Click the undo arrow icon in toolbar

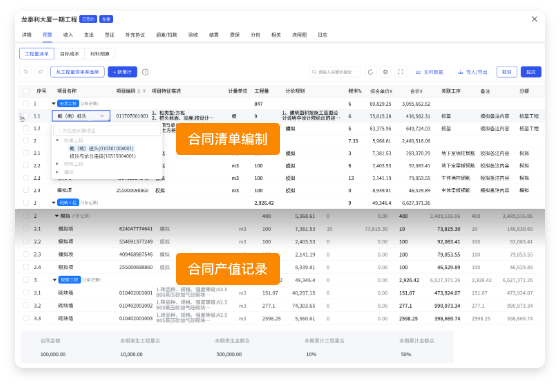(x=26, y=72)
